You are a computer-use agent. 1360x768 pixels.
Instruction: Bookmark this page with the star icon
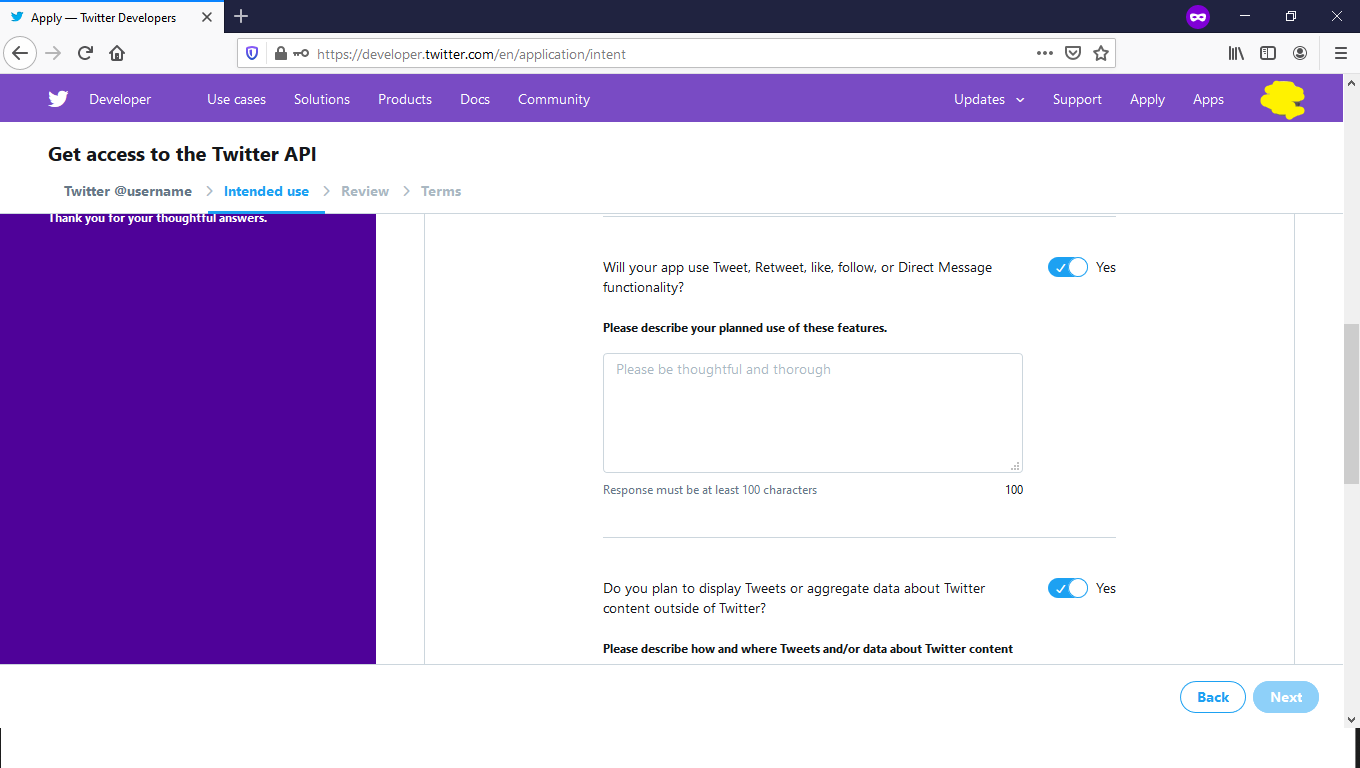coord(1101,53)
